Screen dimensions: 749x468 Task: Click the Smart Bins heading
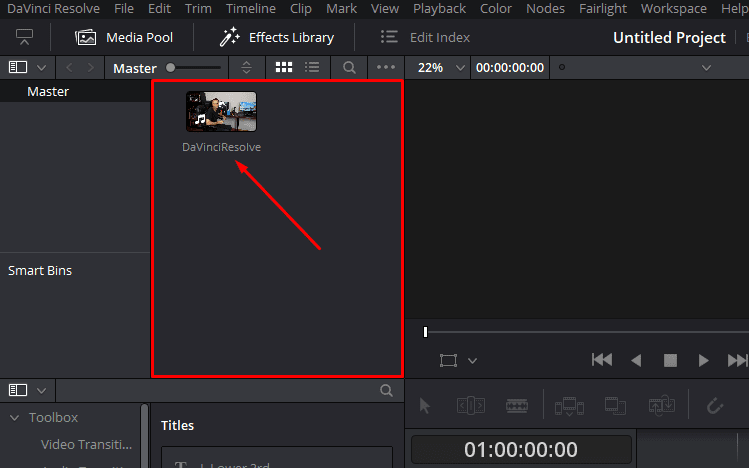pyautogui.click(x=40, y=270)
